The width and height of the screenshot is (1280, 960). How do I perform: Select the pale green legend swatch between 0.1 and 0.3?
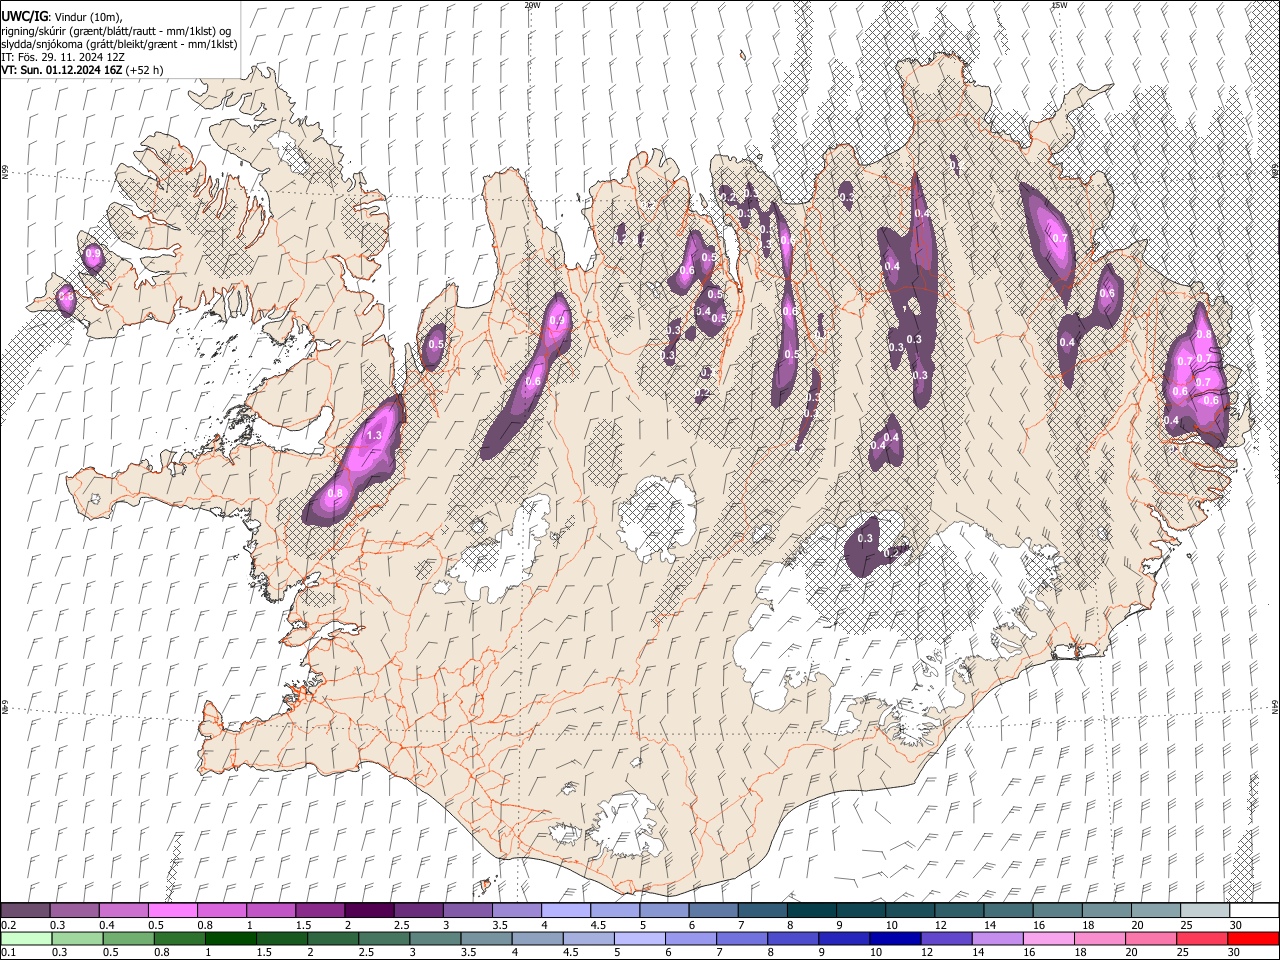pos(26,938)
